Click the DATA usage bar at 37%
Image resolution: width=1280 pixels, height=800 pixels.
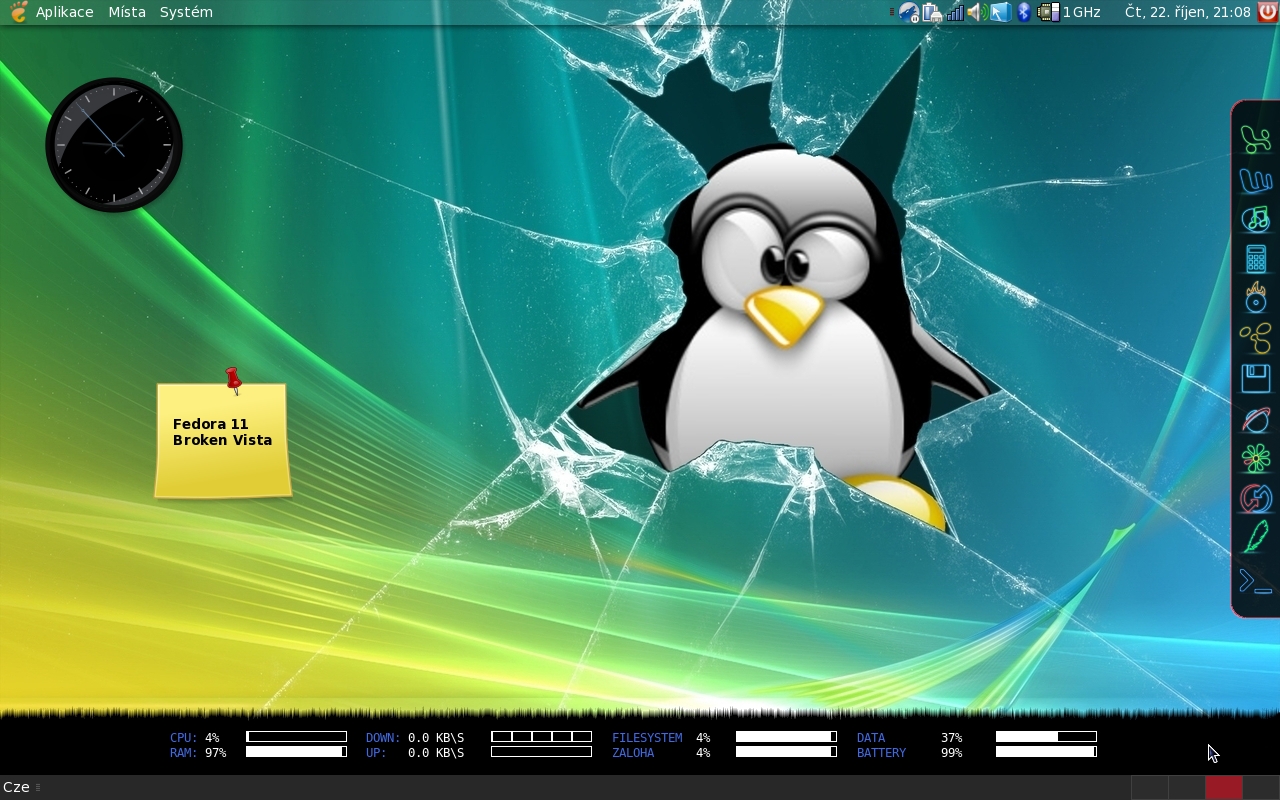[x=1046, y=737]
